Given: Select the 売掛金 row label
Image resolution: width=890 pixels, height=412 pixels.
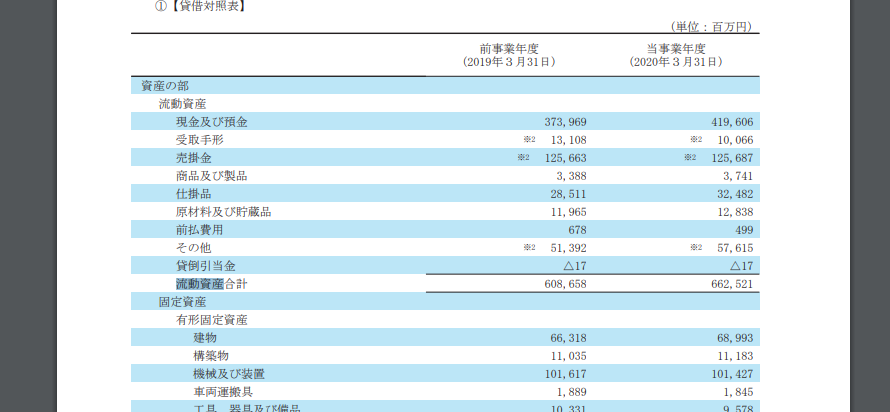Looking at the screenshot, I should point(194,158).
